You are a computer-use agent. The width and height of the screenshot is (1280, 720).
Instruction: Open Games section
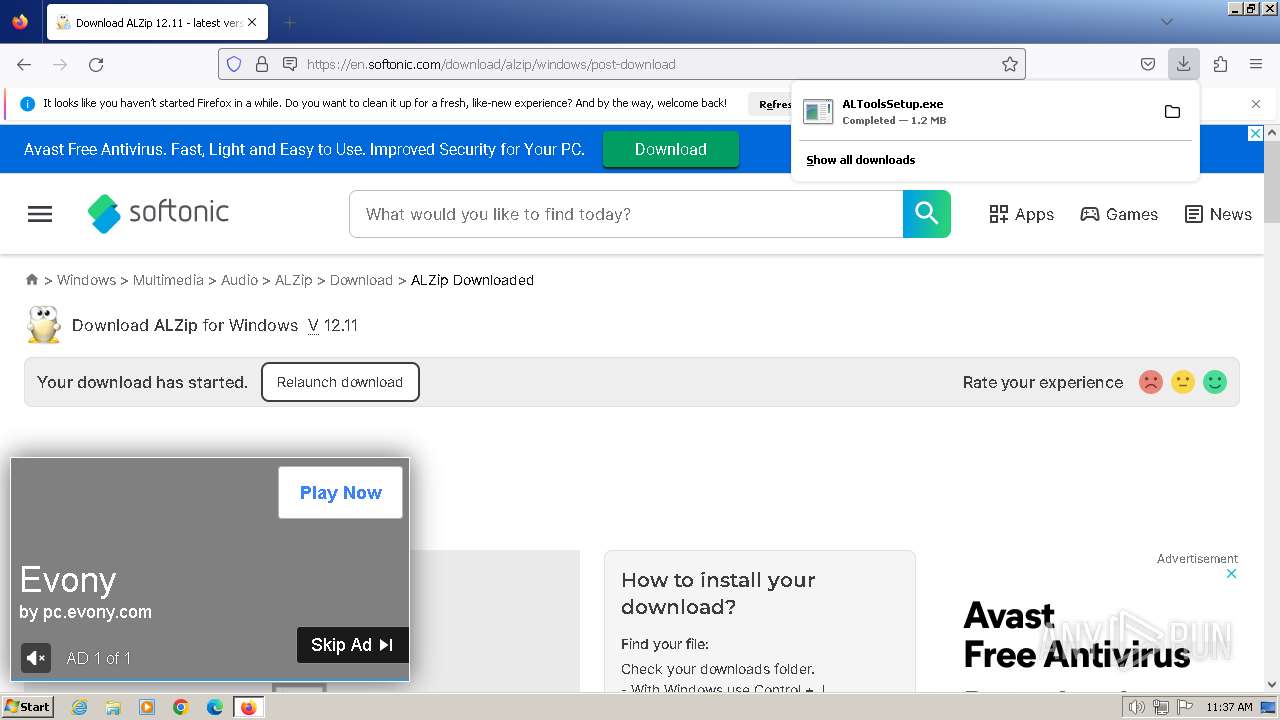coord(1119,214)
